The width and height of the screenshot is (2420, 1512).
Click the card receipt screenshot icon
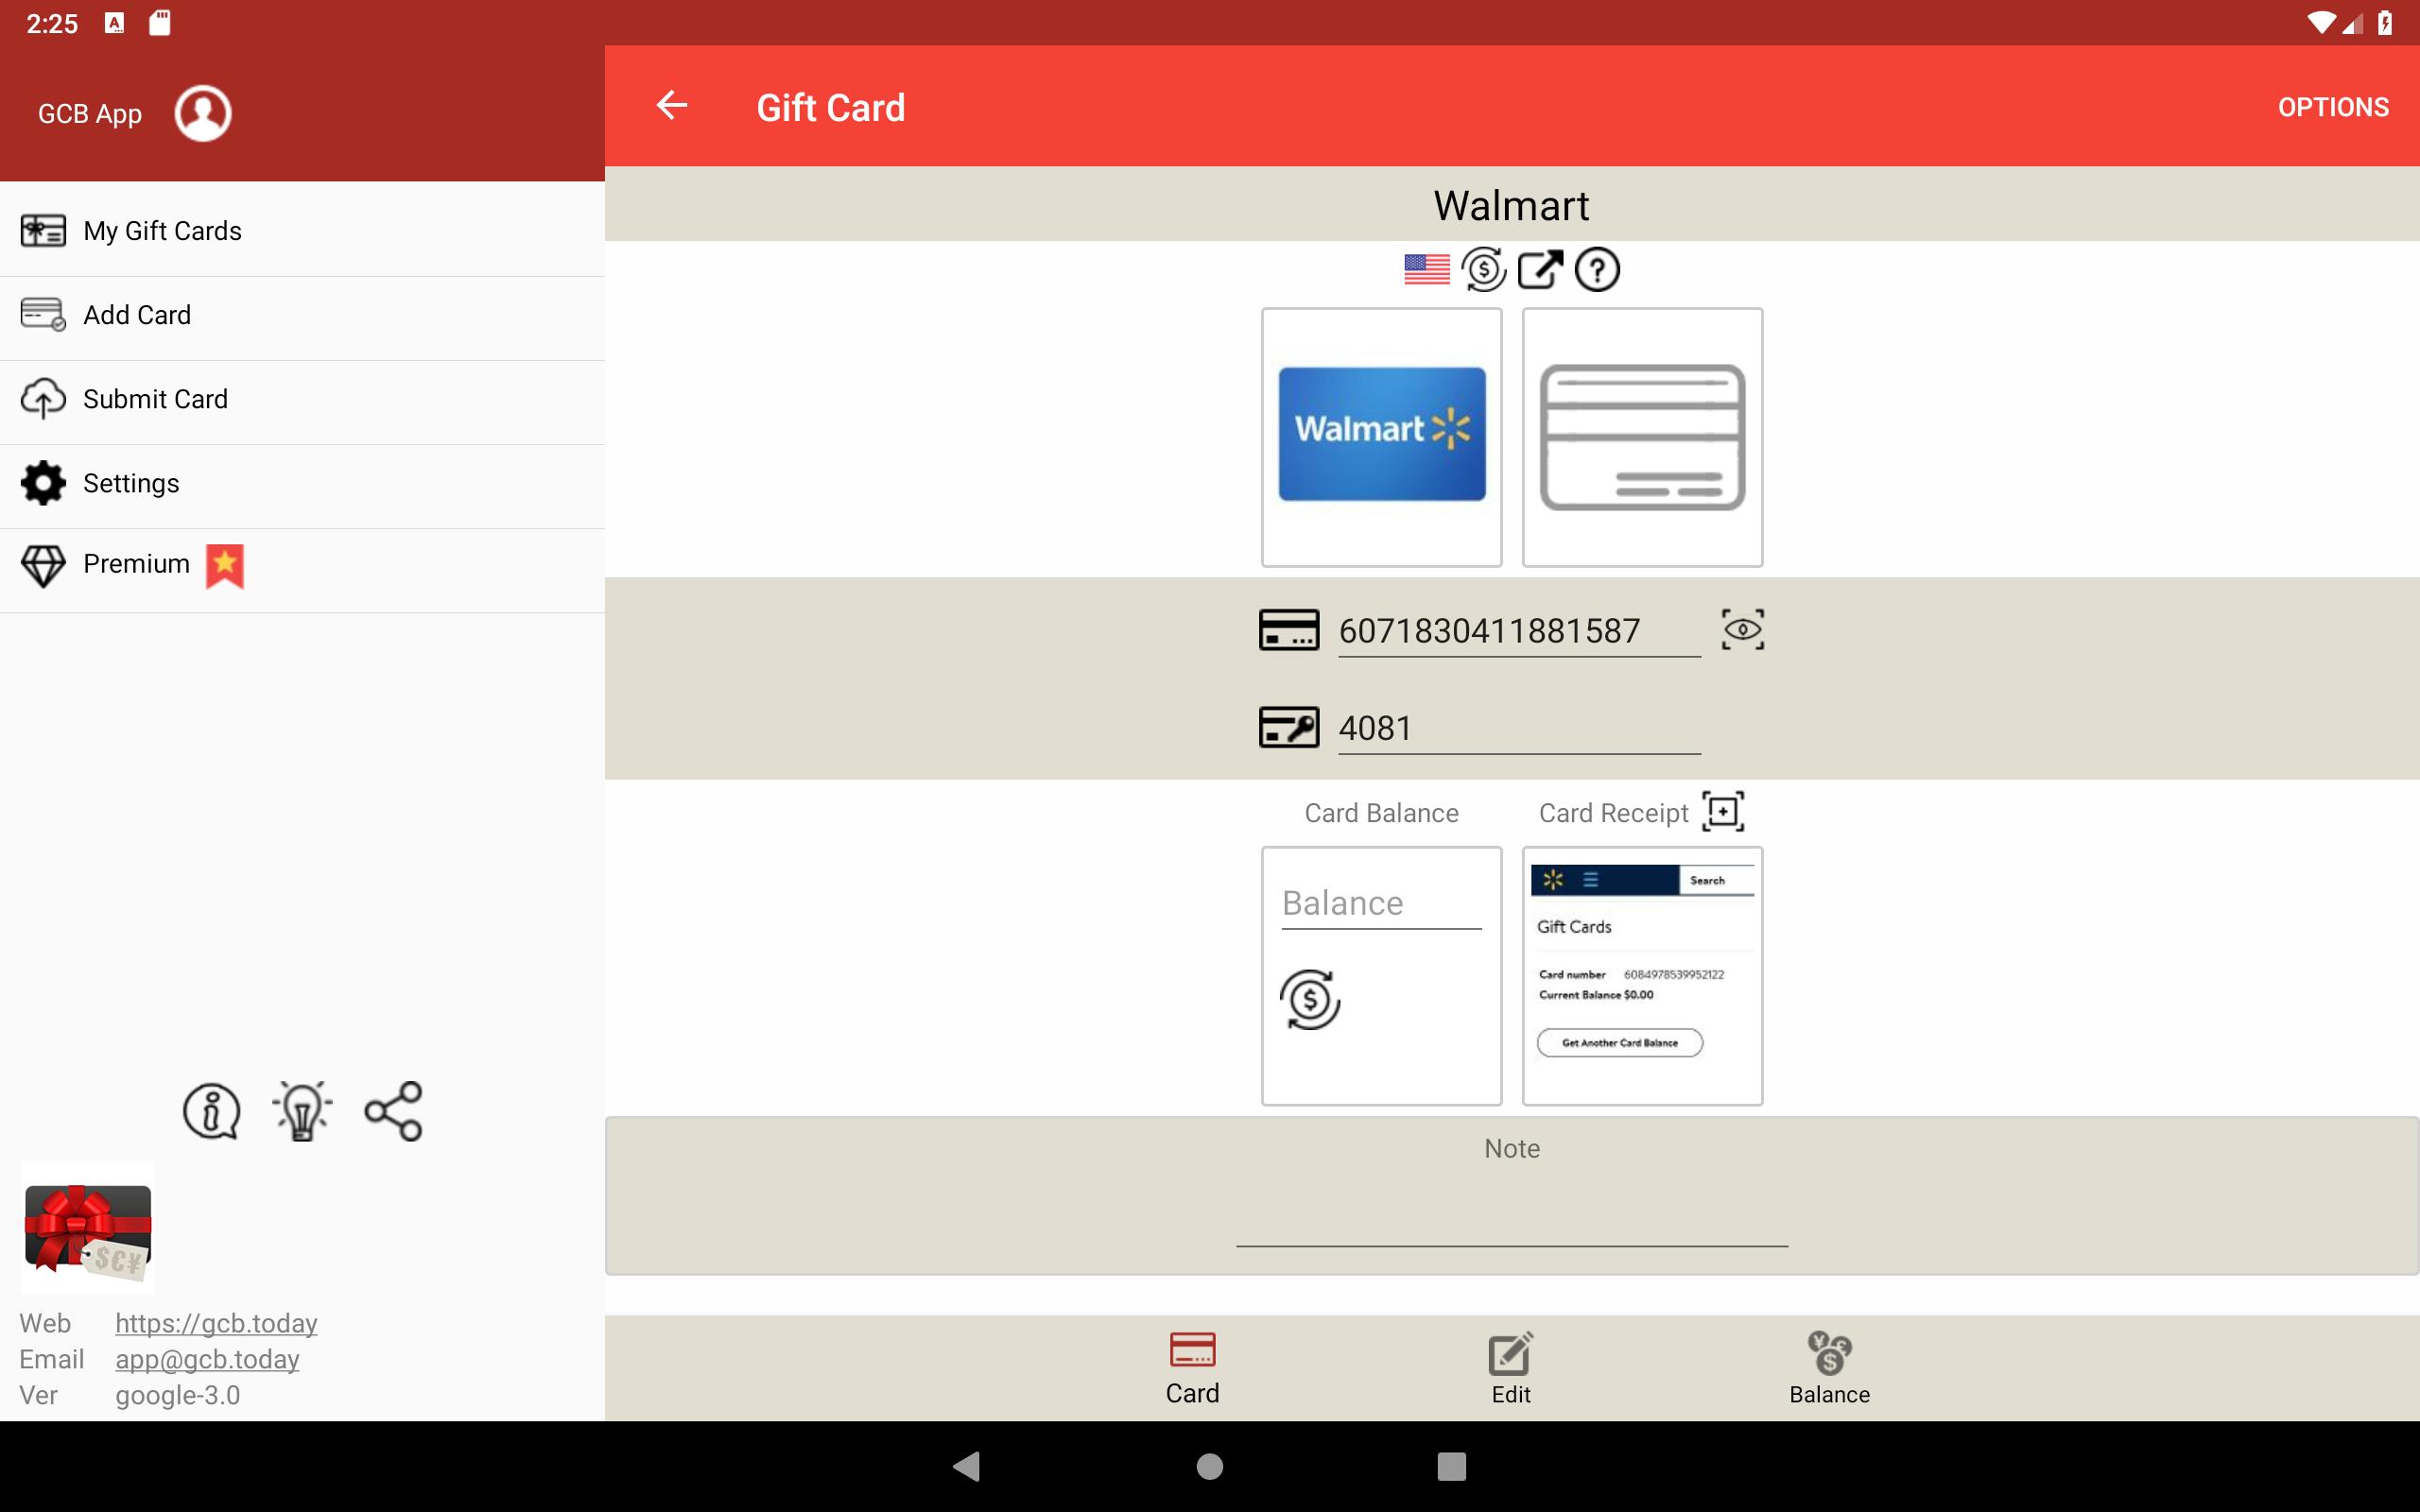tap(1721, 812)
